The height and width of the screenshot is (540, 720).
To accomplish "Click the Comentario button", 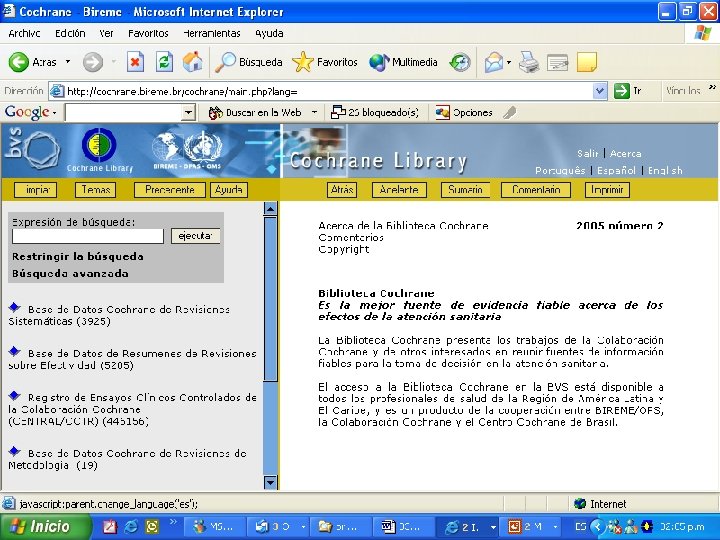I will (536, 190).
